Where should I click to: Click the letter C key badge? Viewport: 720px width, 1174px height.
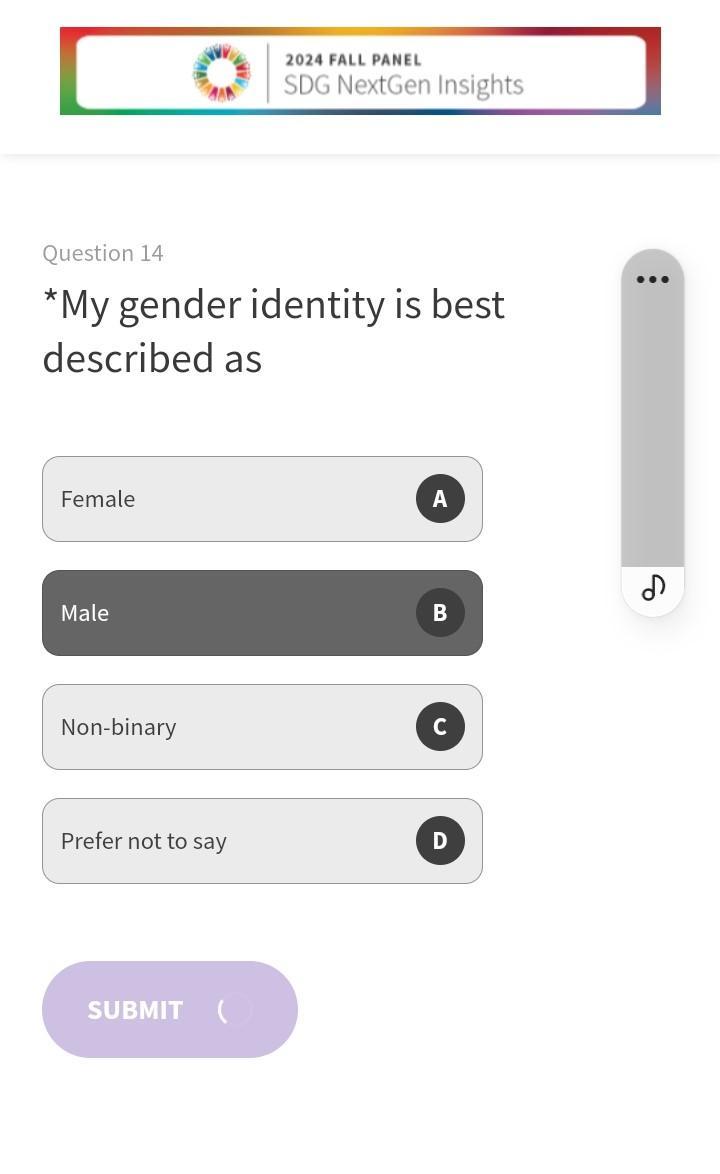(x=440, y=727)
